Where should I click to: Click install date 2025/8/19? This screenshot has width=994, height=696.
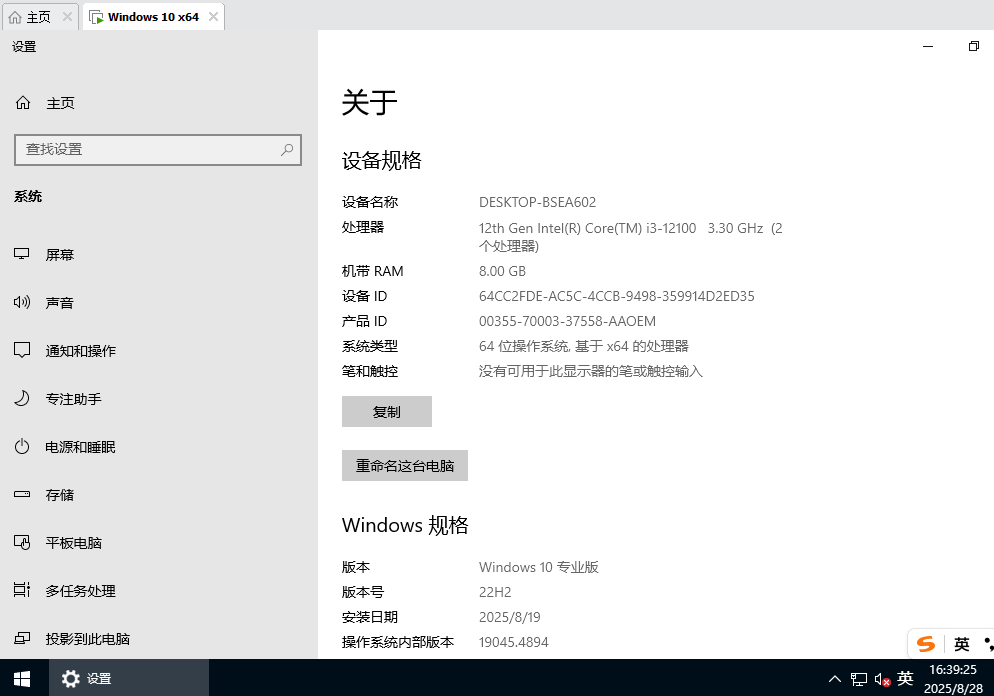point(510,617)
